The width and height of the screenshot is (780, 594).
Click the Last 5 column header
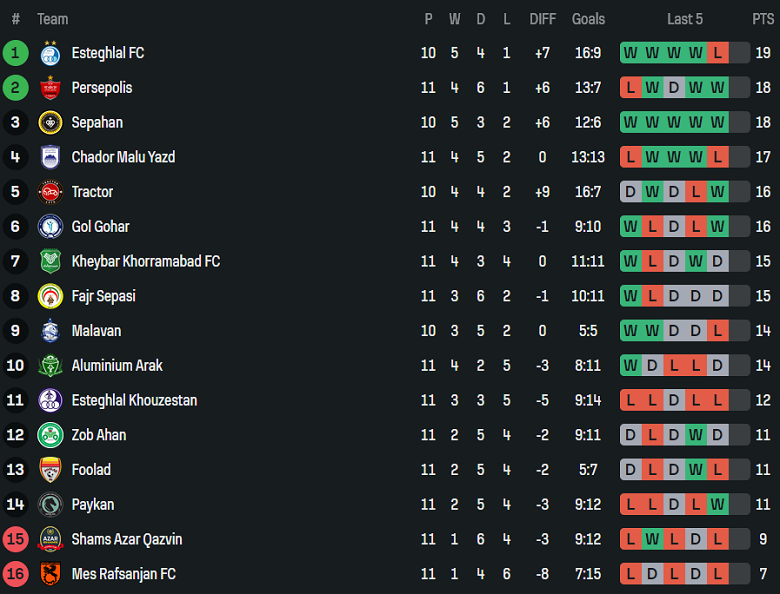click(685, 19)
